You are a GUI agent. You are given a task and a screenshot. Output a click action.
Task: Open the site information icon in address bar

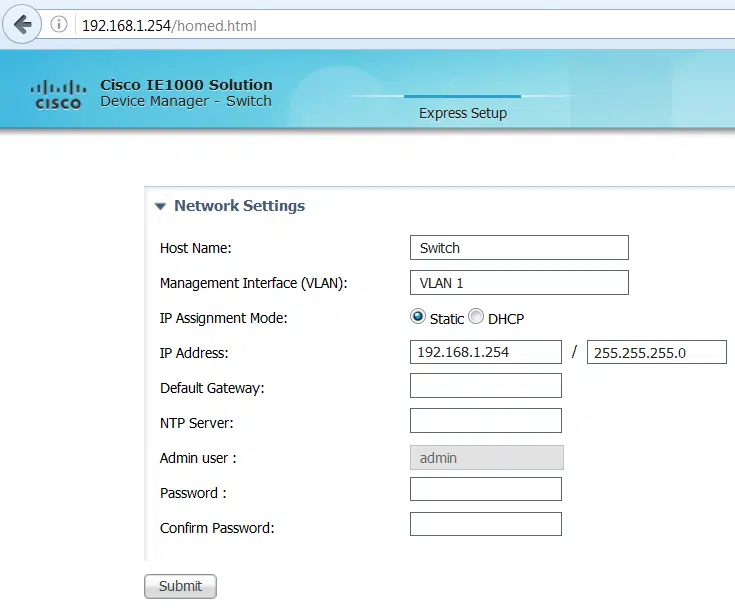coord(59,24)
